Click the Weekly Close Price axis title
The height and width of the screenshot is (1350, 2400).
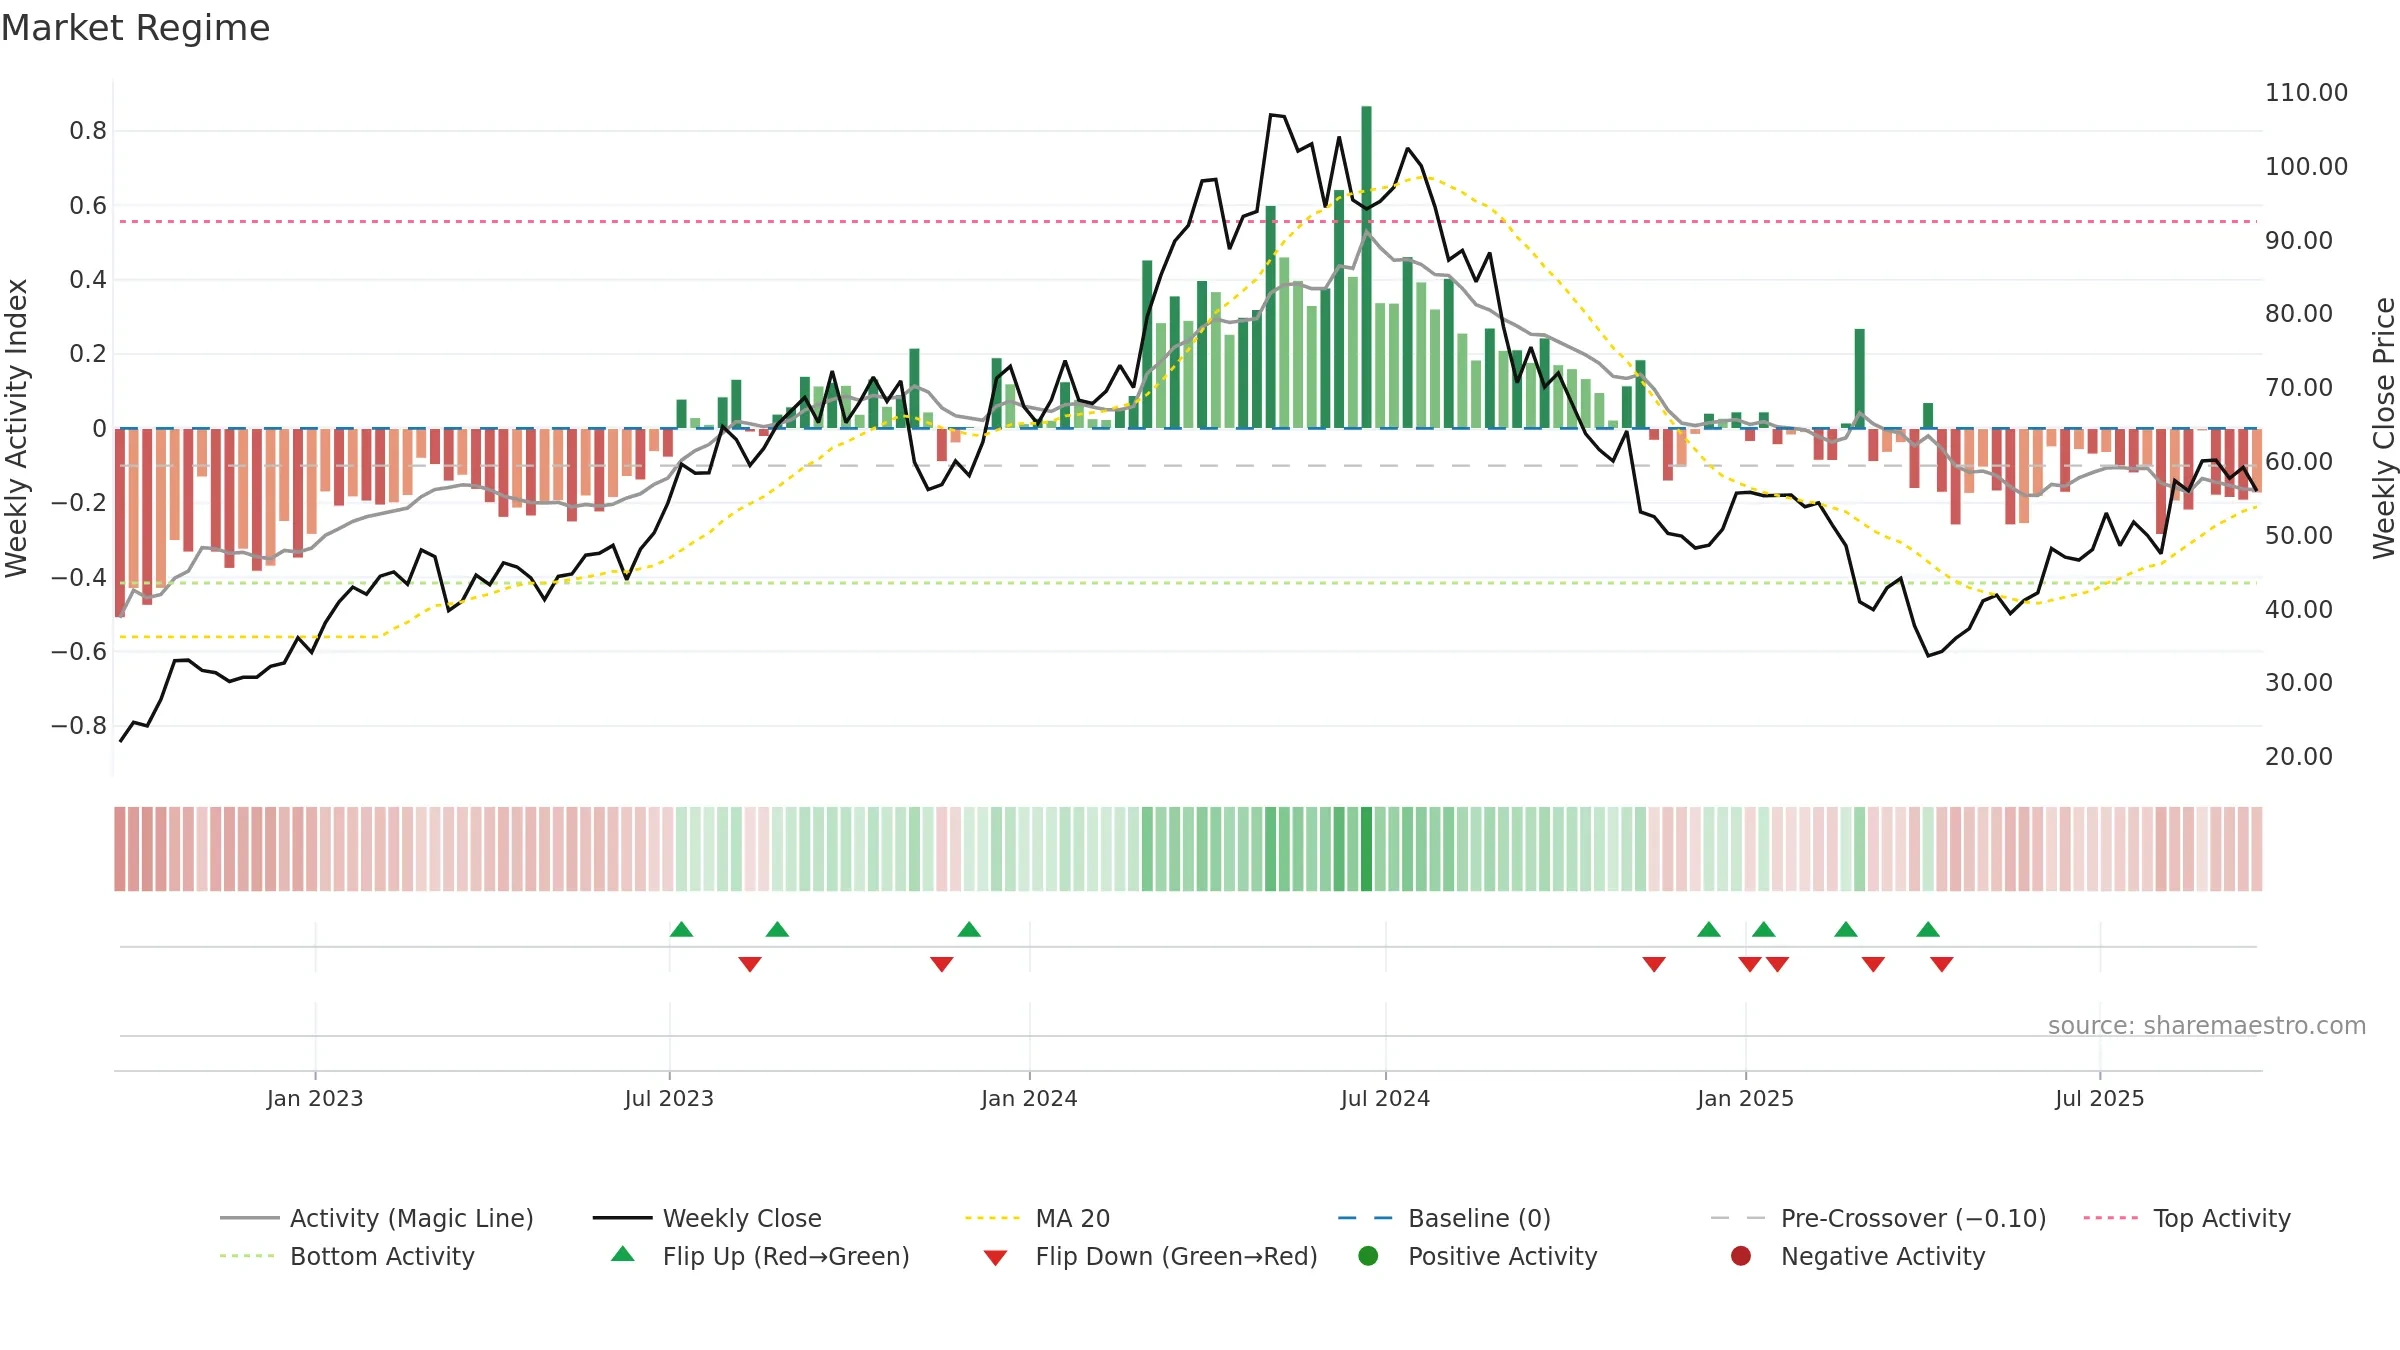tap(2384, 428)
